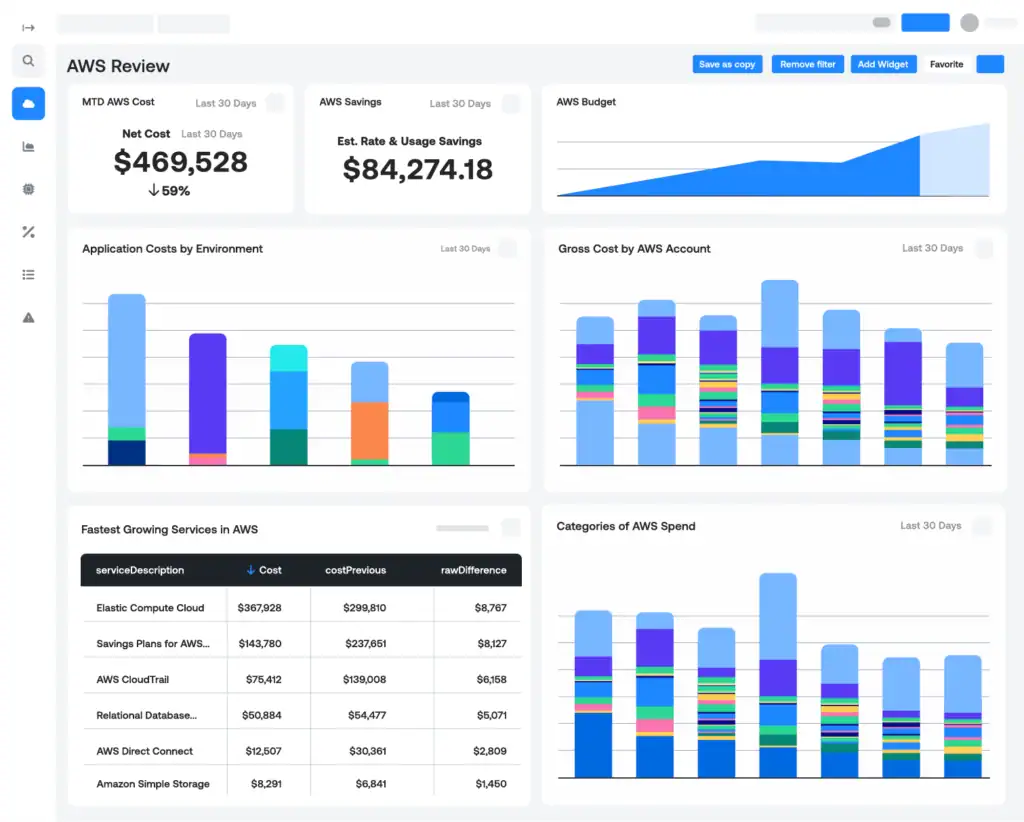This screenshot has height=822, width=1024.
Task: Sort table by Cost column header
Action: tap(264, 570)
